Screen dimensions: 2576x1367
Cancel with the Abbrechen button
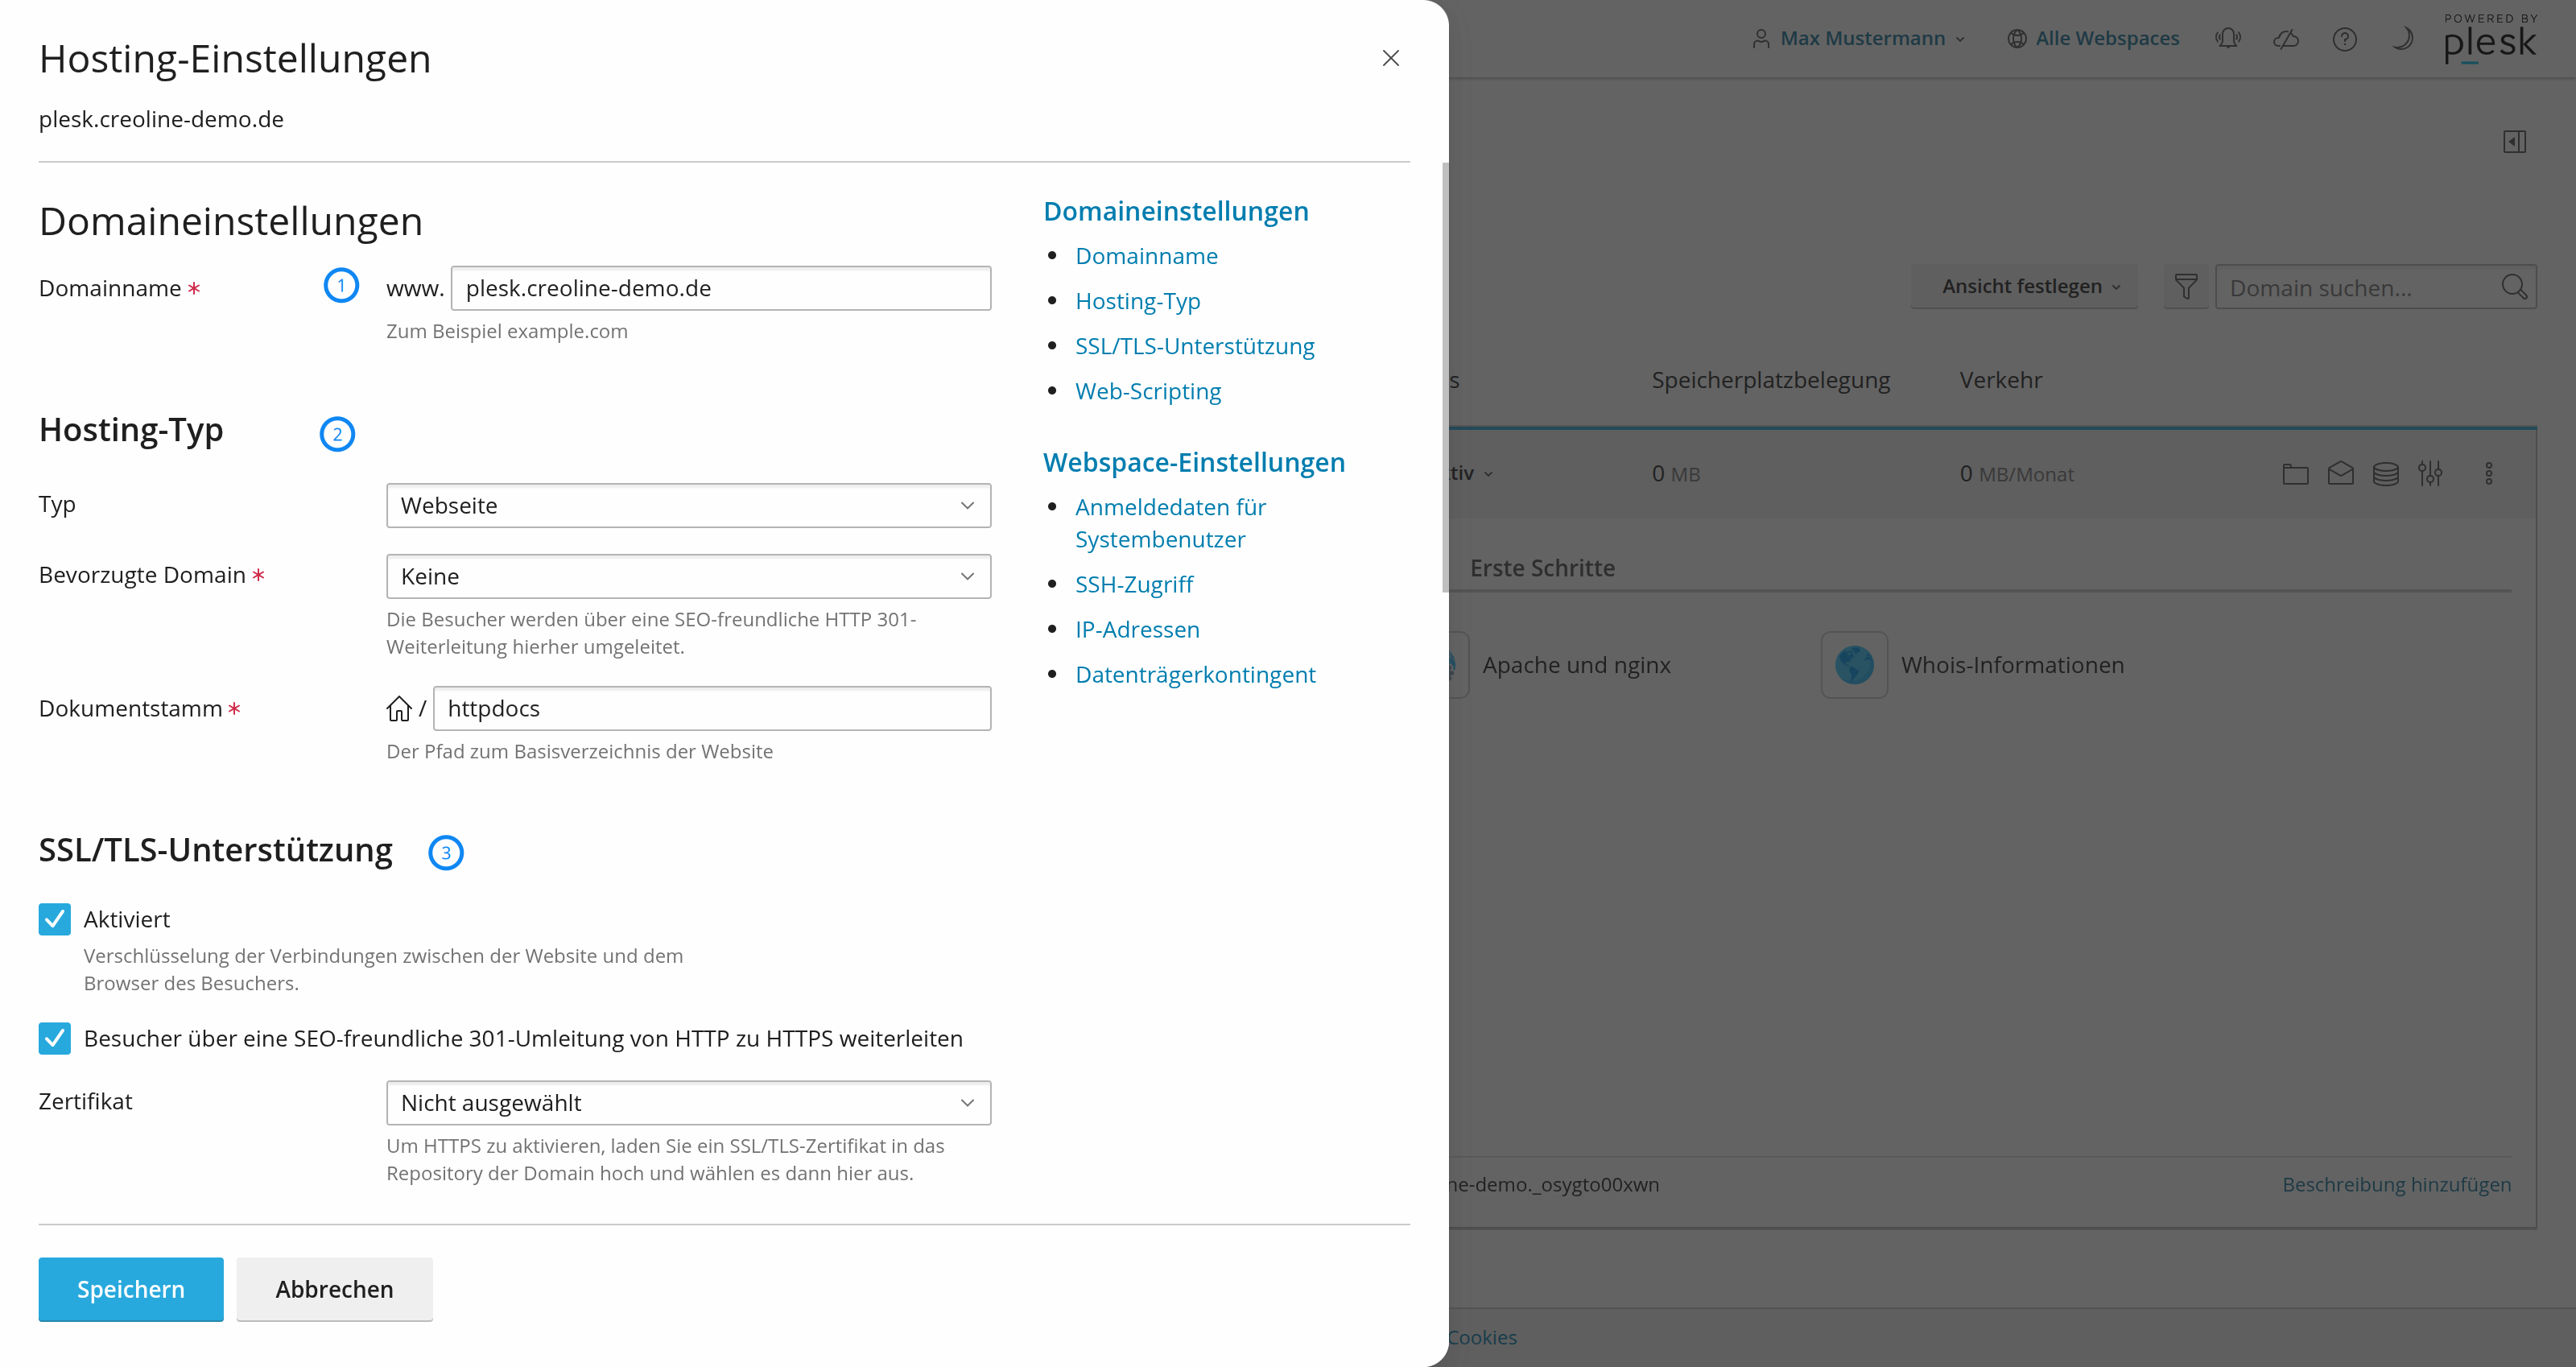coord(334,1289)
